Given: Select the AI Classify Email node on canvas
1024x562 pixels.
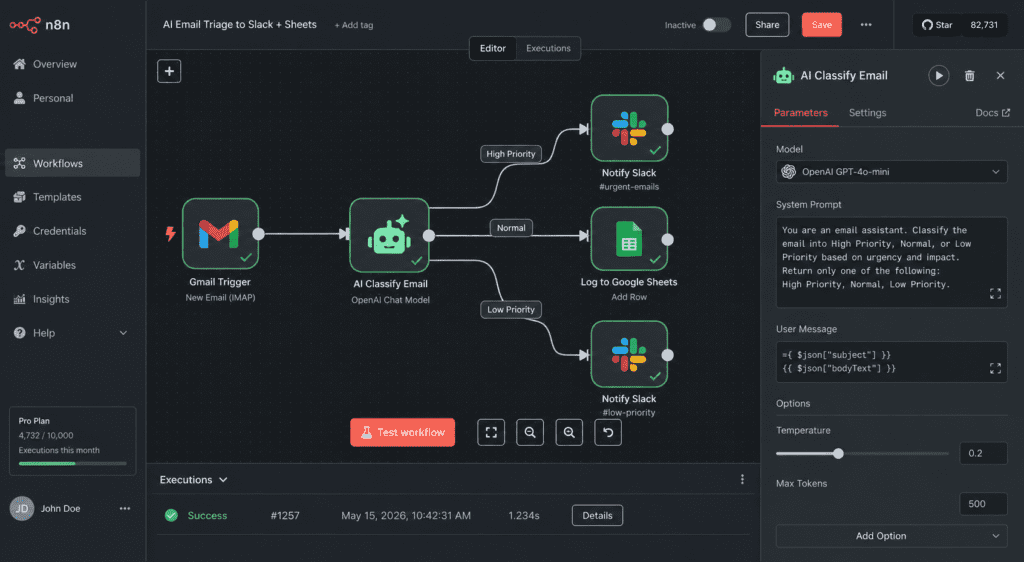Looking at the screenshot, I should (x=389, y=235).
